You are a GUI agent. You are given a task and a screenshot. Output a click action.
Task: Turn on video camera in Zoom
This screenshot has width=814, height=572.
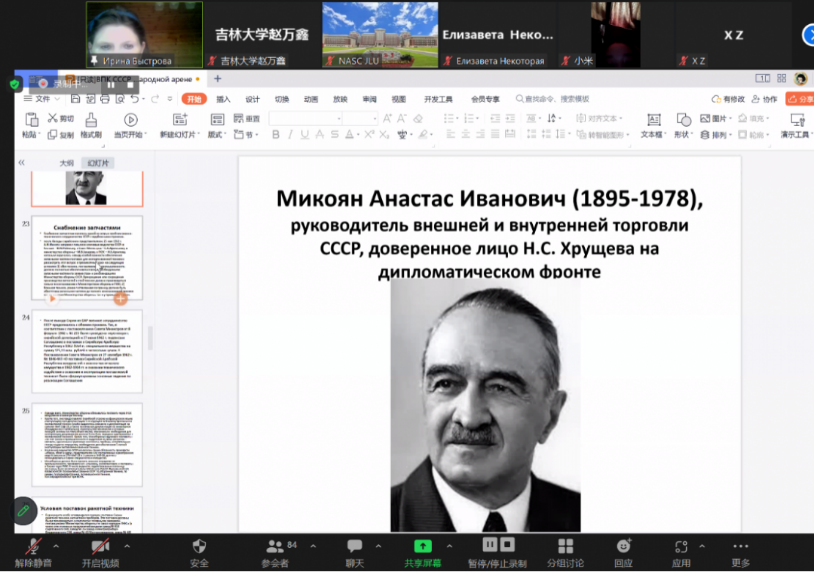(100, 547)
